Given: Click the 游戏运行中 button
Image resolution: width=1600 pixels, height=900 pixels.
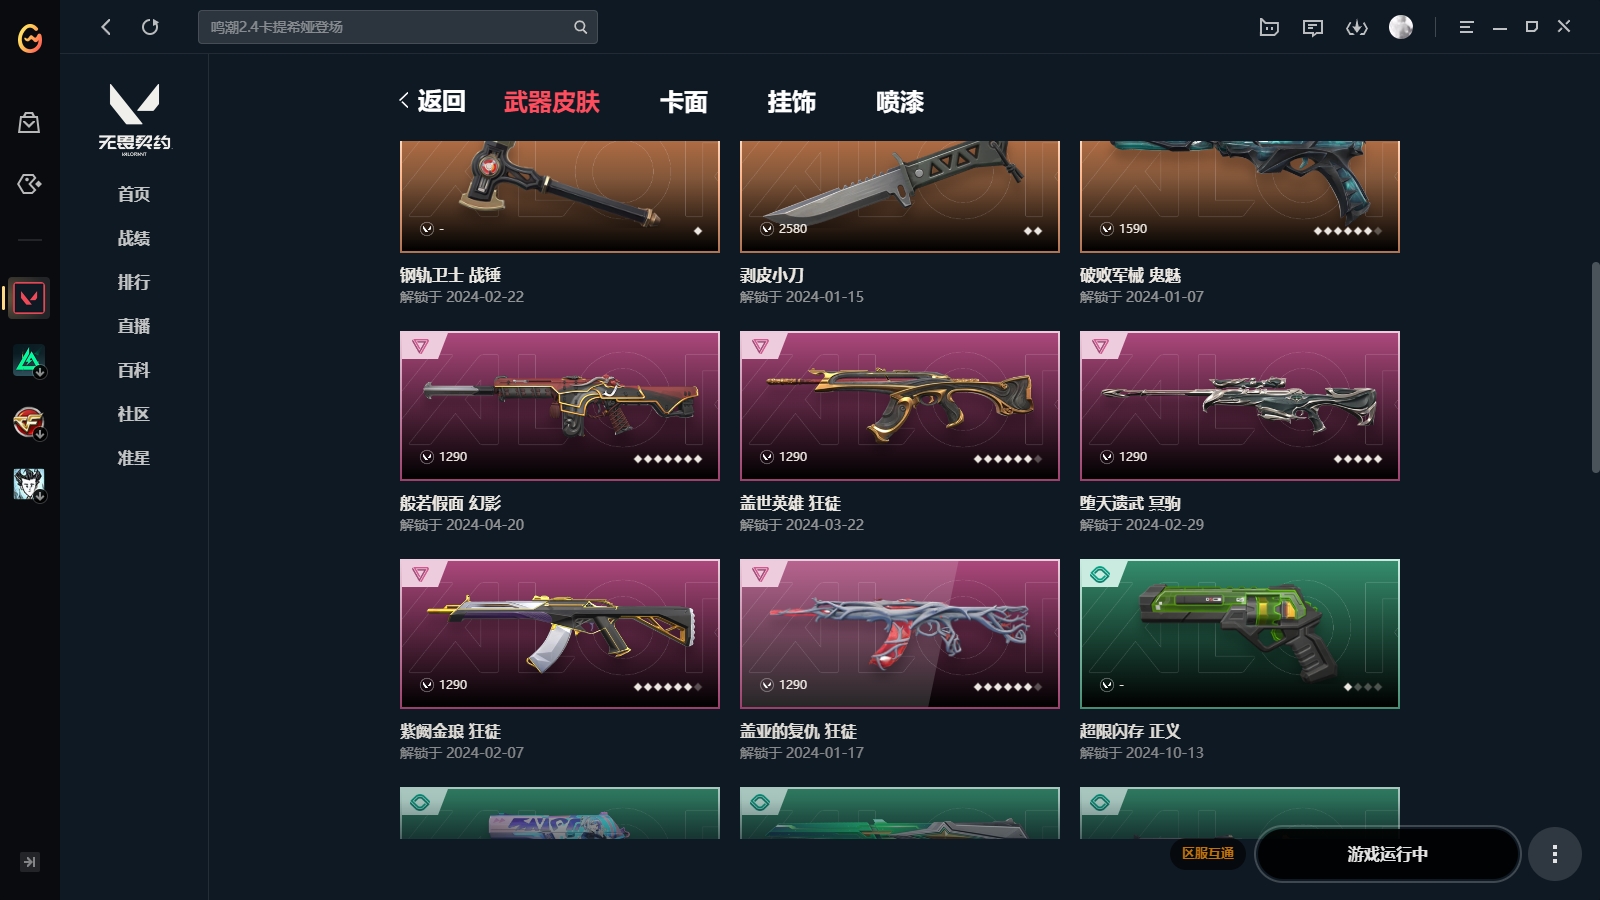Looking at the screenshot, I should [x=1388, y=854].
